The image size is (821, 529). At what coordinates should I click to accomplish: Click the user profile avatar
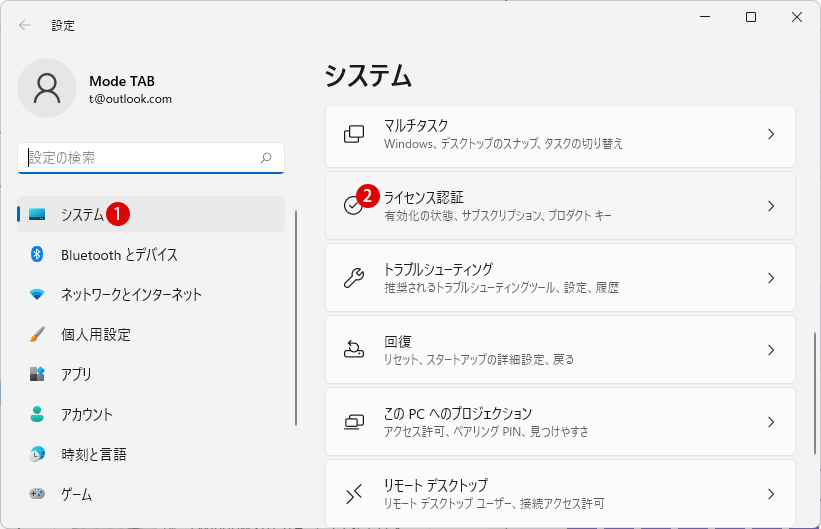click(x=47, y=88)
